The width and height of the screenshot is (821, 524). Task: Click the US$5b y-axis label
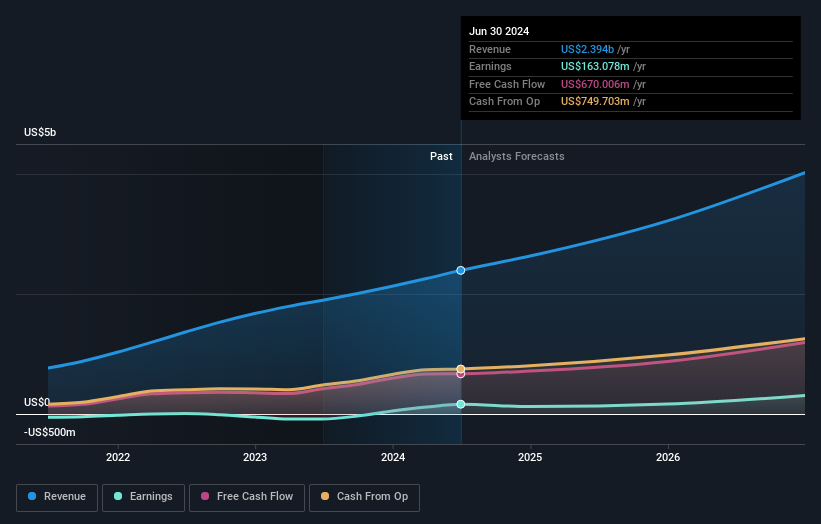(40, 132)
